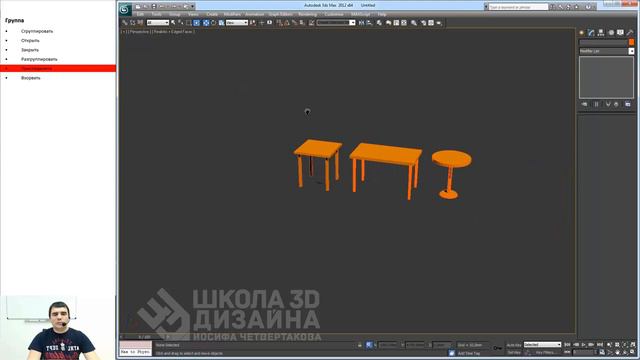This screenshot has width=640, height=360.
Task: Toggle Percent Snap in main toolbar
Action: [x=294, y=23]
